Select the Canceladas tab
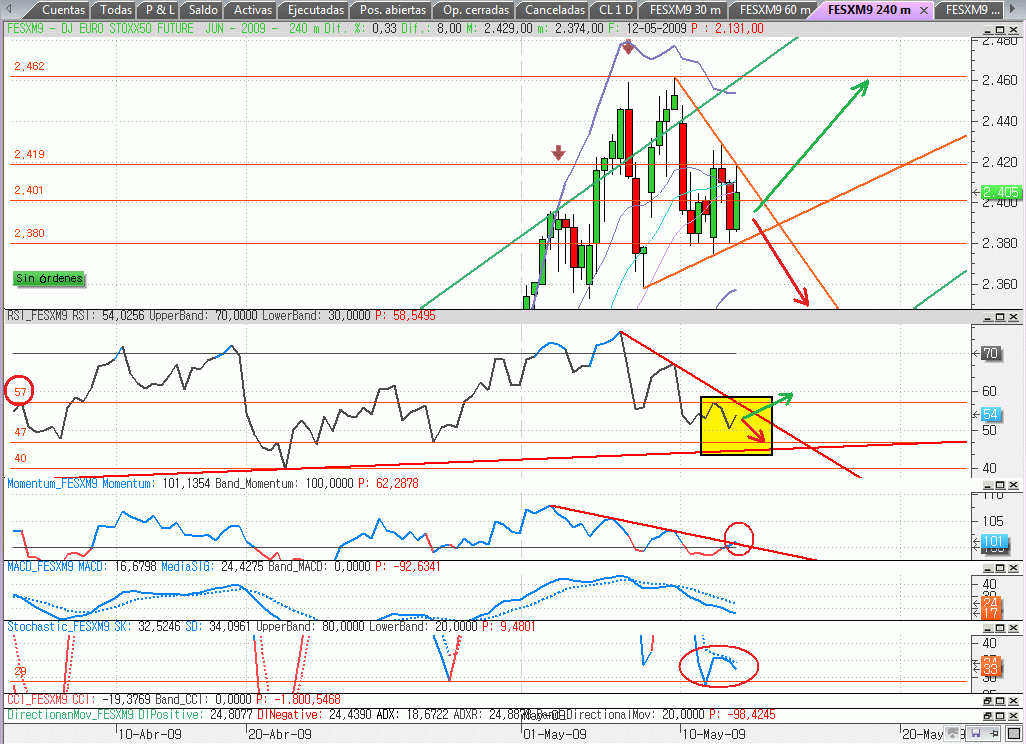Image resolution: width=1026 pixels, height=744 pixels. (x=553, y=9)
